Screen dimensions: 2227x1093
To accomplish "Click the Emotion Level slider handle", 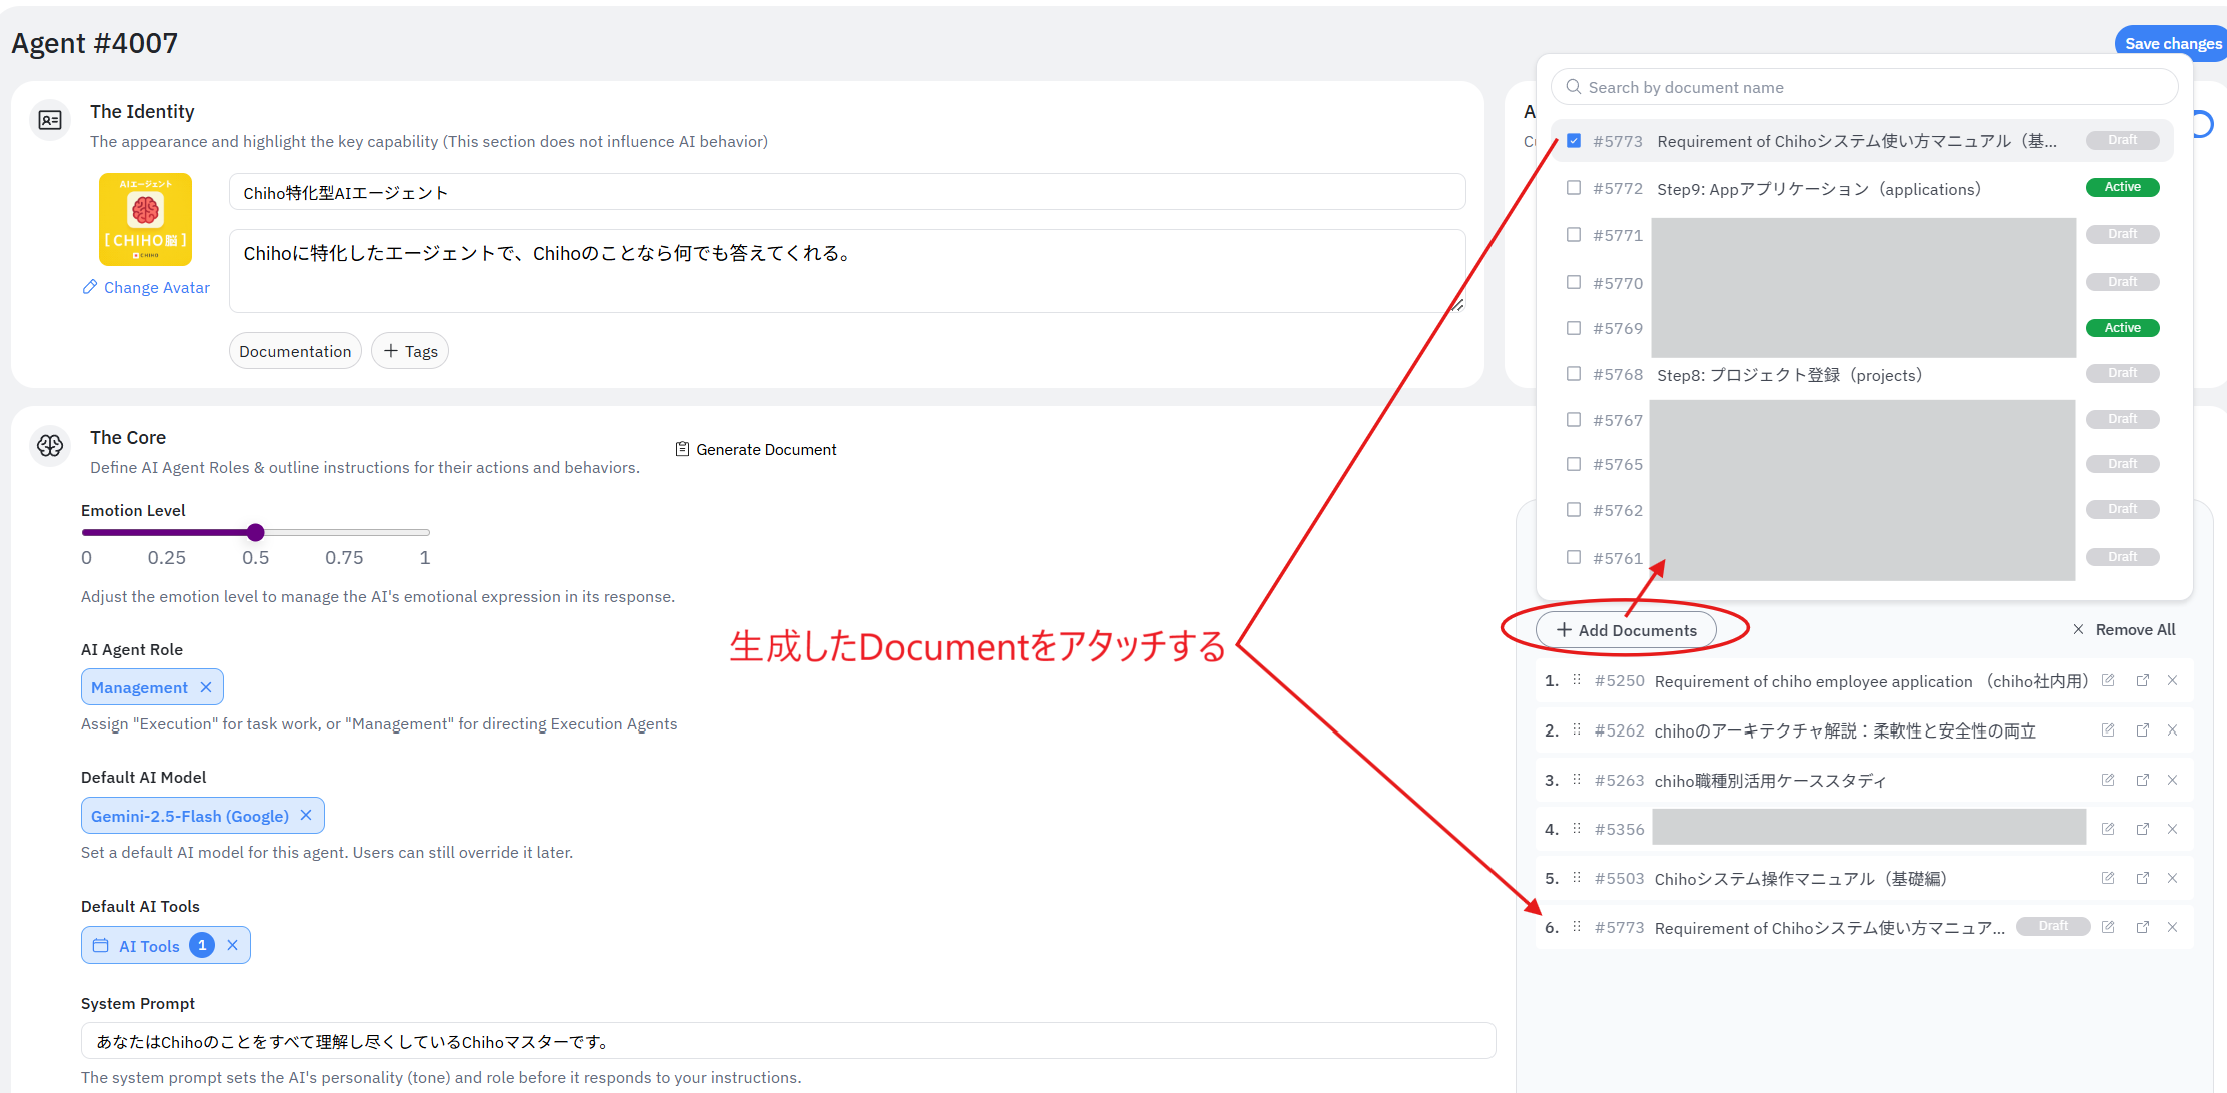I will click(x=256, y=532).
